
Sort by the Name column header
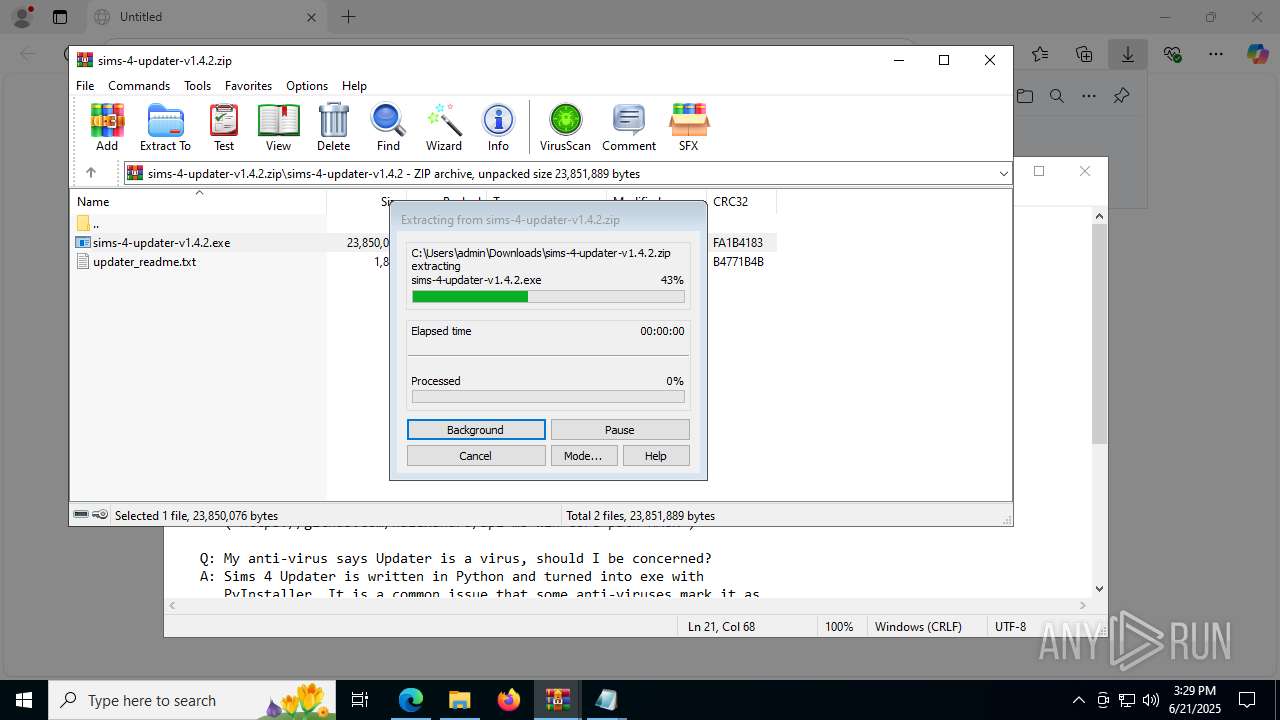point(199,201)
